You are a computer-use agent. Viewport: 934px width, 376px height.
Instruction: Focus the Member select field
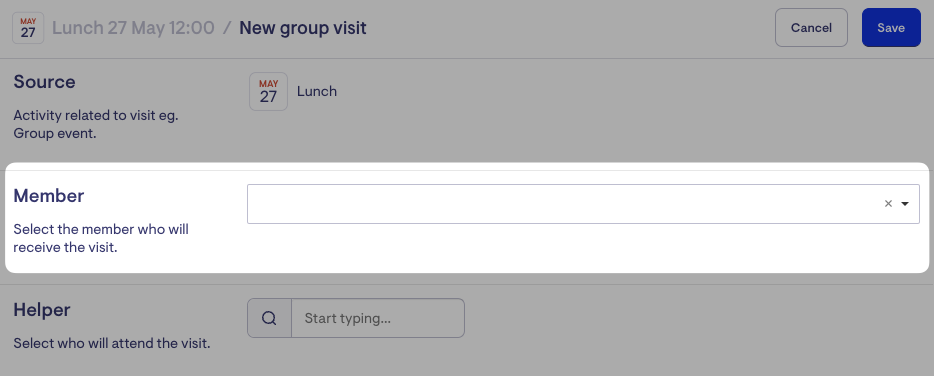click(583, 204)
